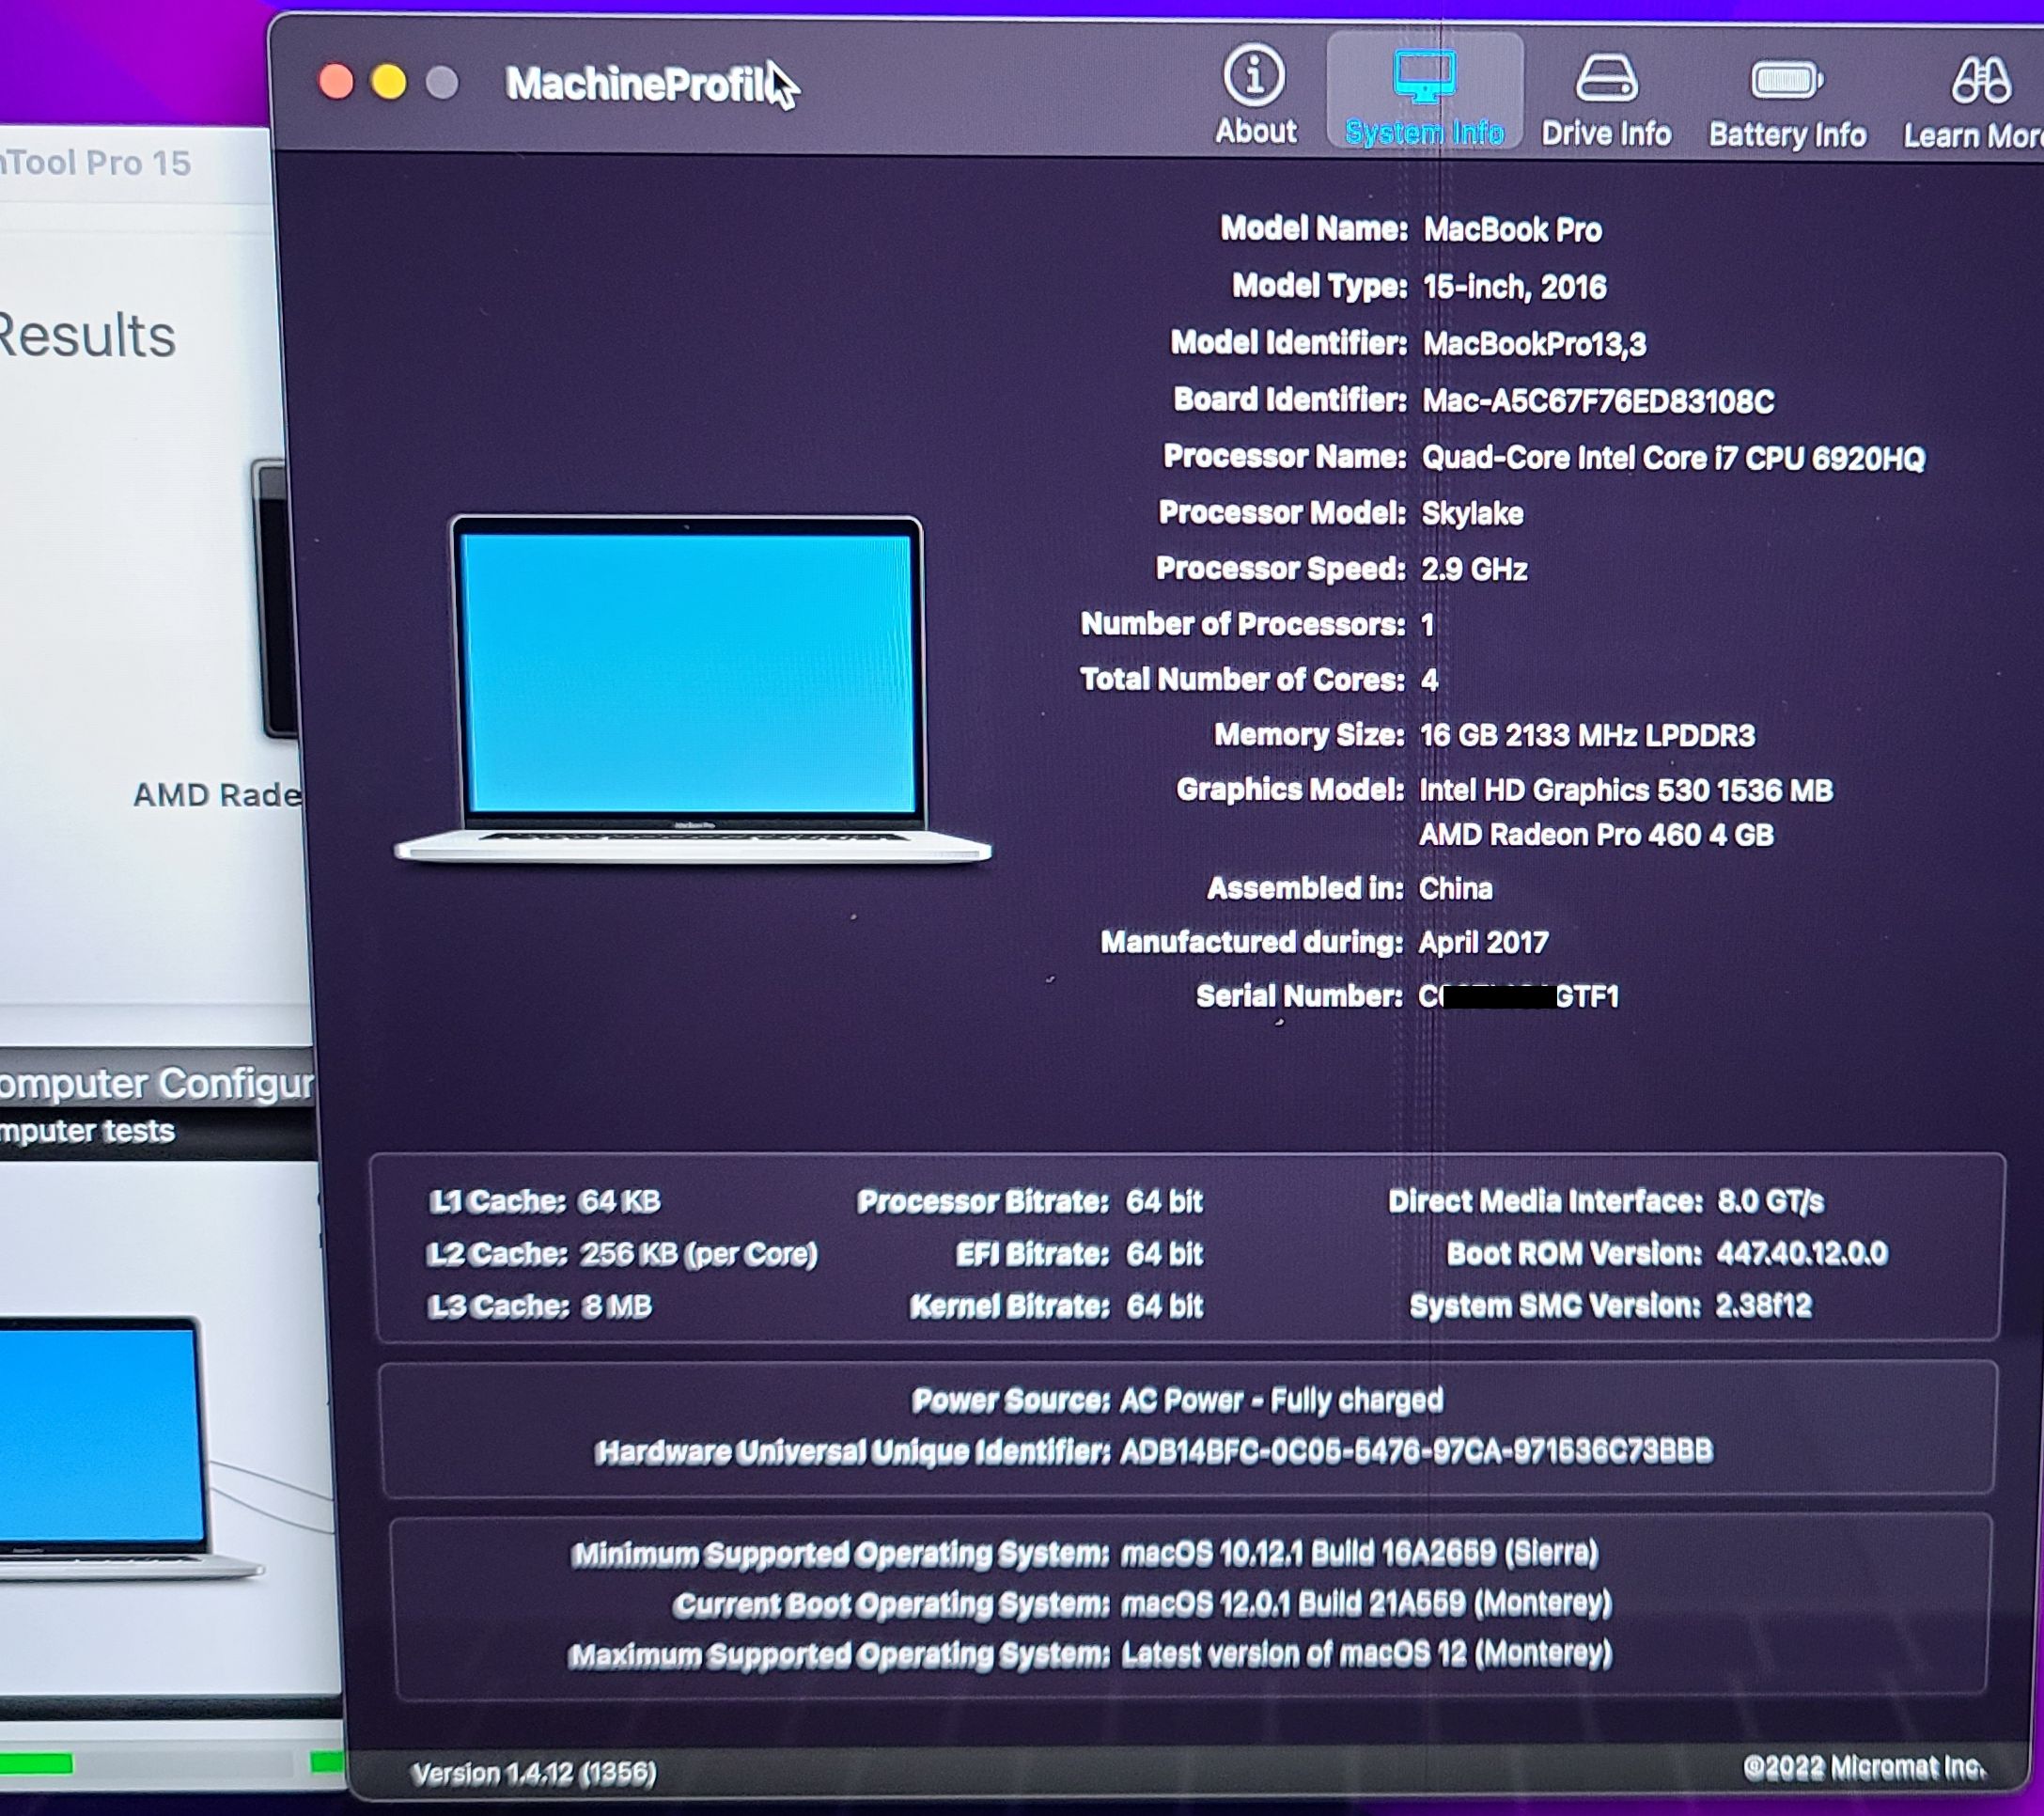Click the Results heading in background window

point(87,335)
